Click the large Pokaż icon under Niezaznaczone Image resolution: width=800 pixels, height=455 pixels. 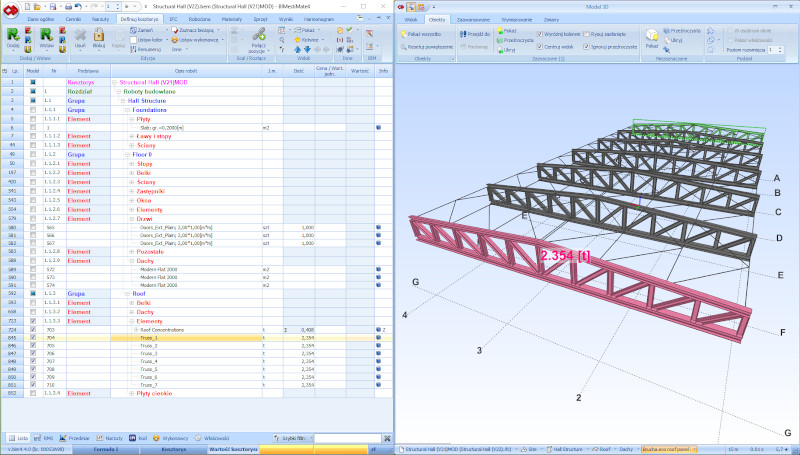pyautogui.click(x=652, y=36)
